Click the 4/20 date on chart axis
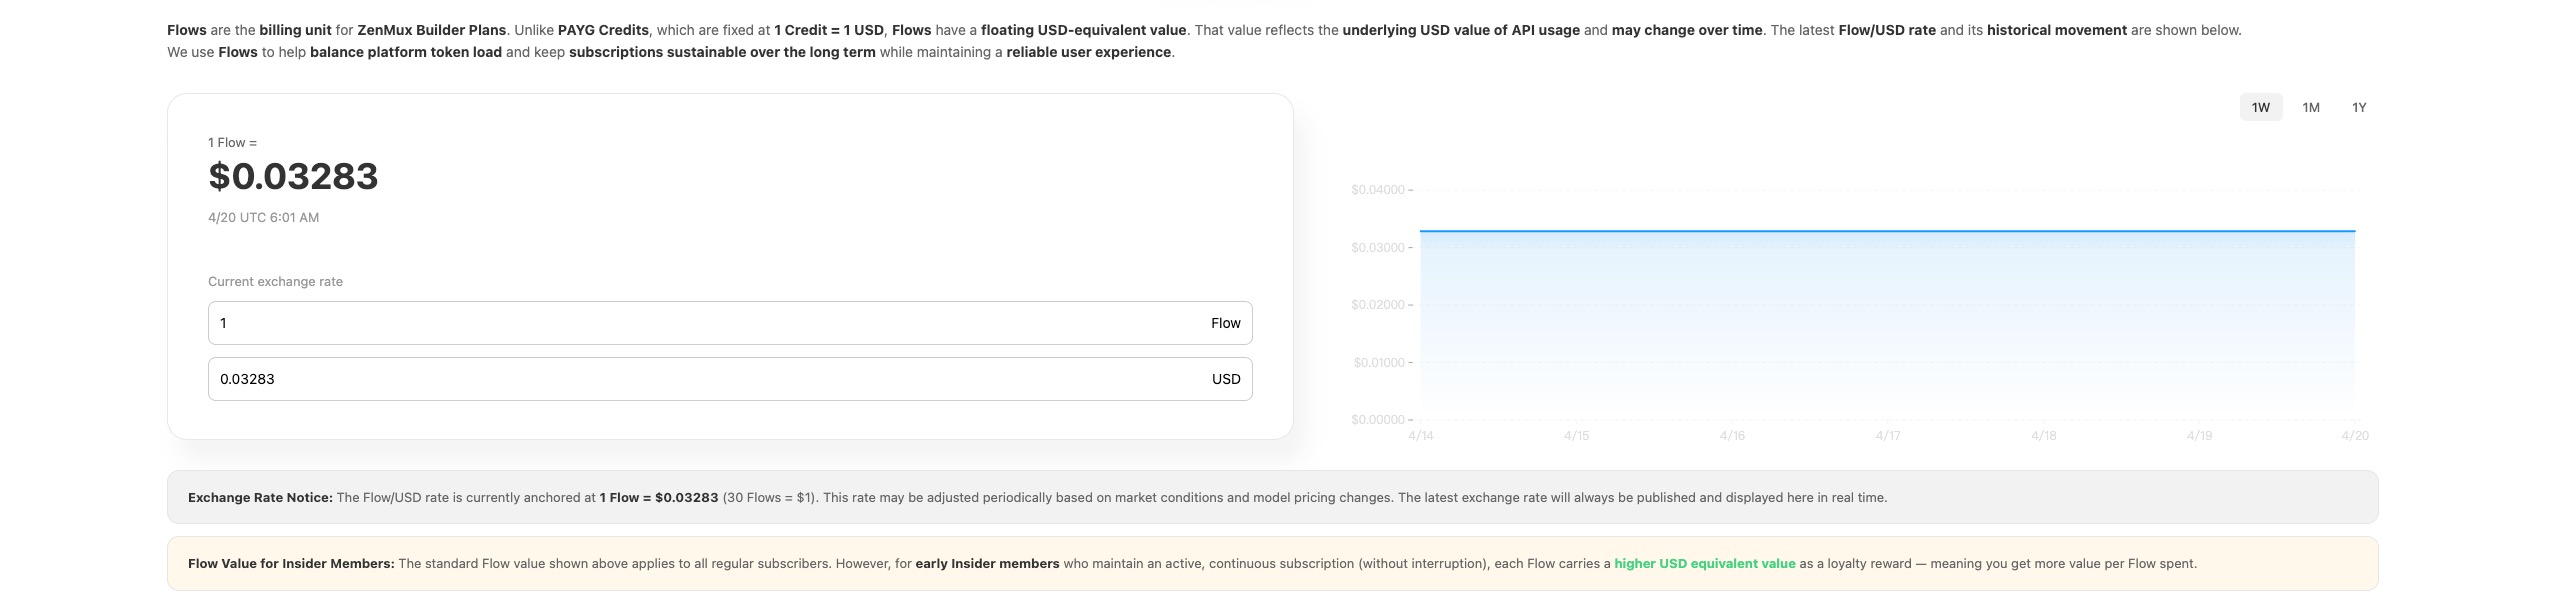The image size is (2553, 613). click(2355, 436)
